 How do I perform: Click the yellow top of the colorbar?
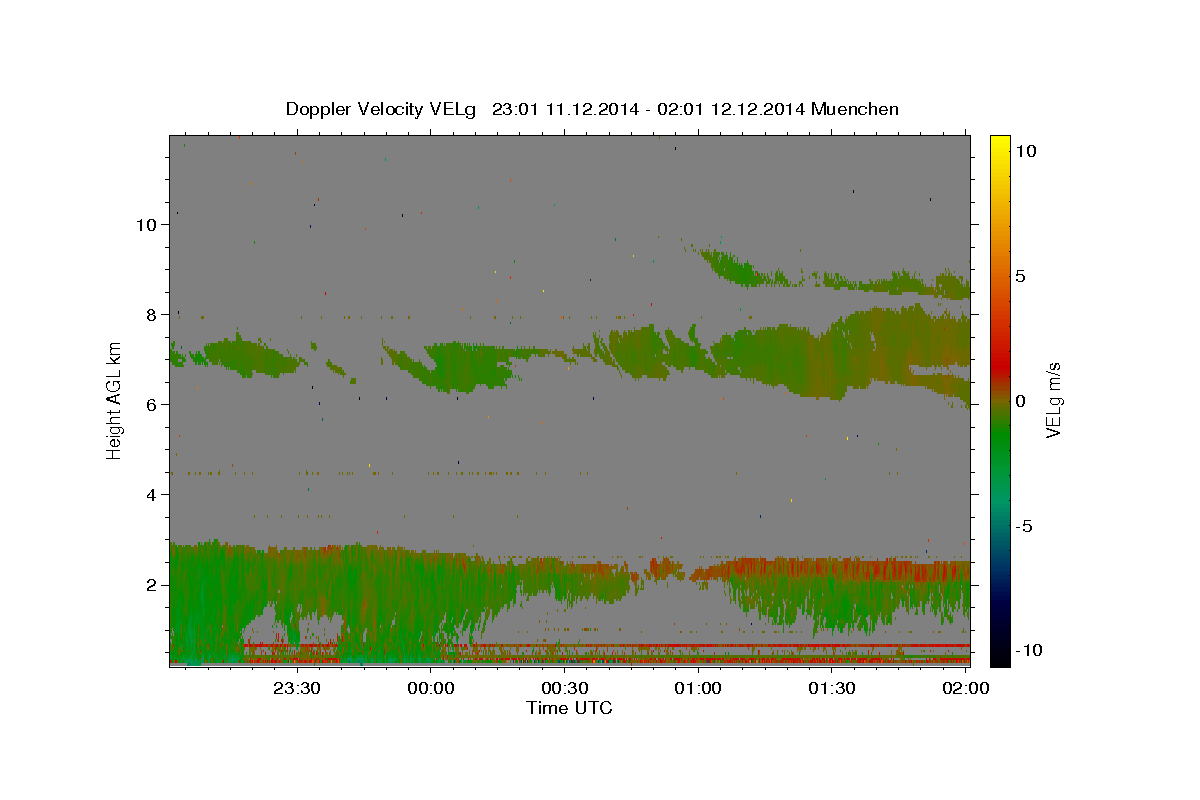tap(1000, 145)
